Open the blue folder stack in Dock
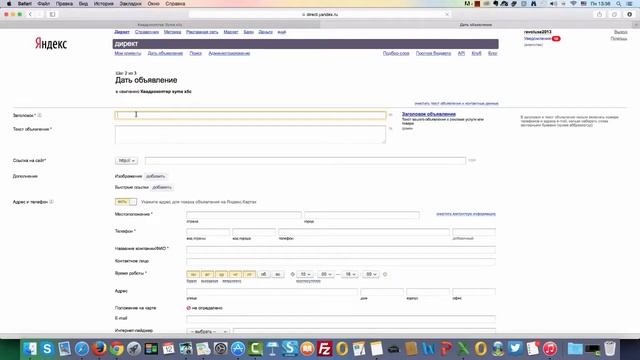The image size is (640, 360). 575,349
